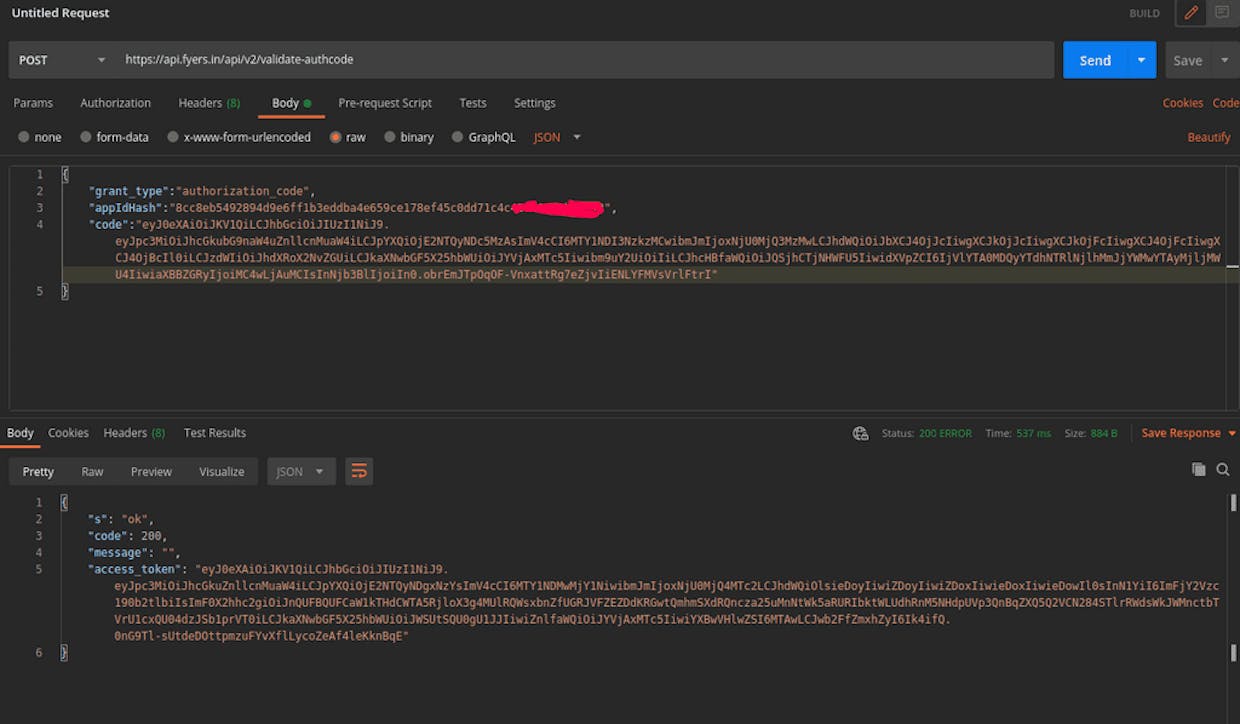The height and width of the screenshot is (724, 1240).
Task: Collapse response JSON at line 1
Action: pyautogui.click(x=64, y=502)
